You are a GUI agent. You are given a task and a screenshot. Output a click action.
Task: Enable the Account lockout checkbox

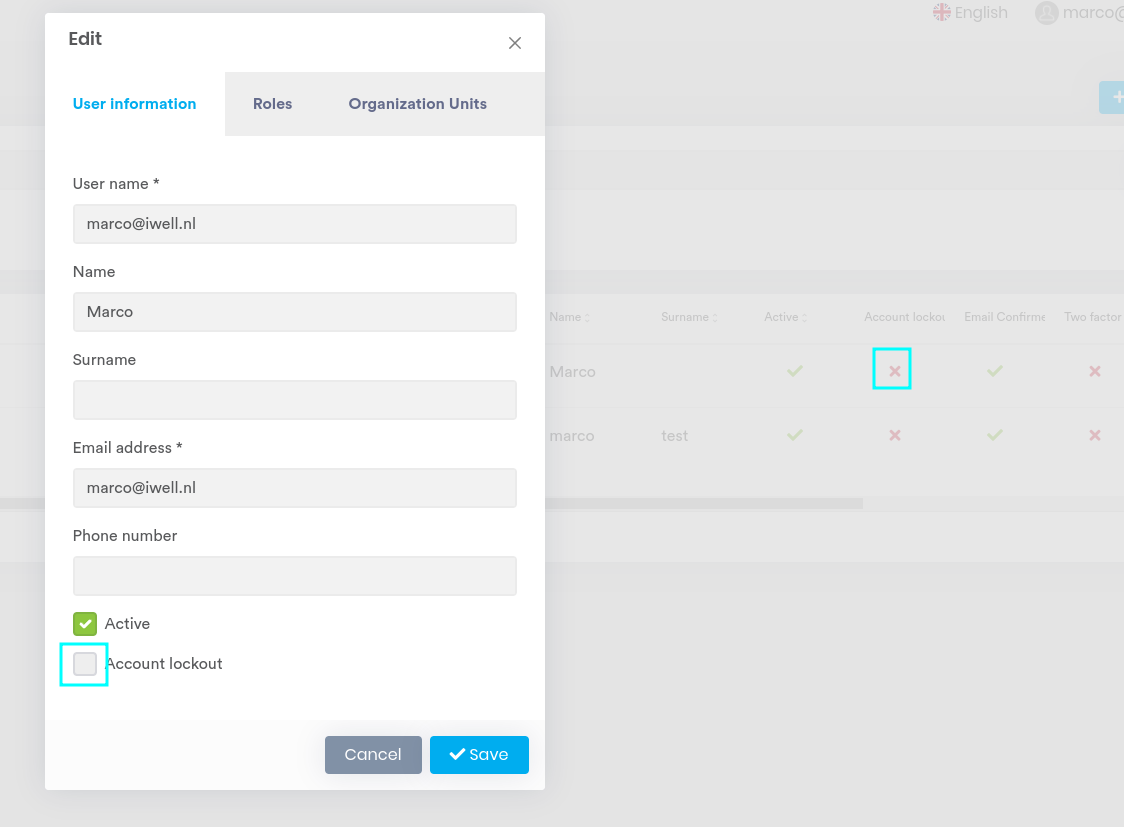(x=85, y=663)
